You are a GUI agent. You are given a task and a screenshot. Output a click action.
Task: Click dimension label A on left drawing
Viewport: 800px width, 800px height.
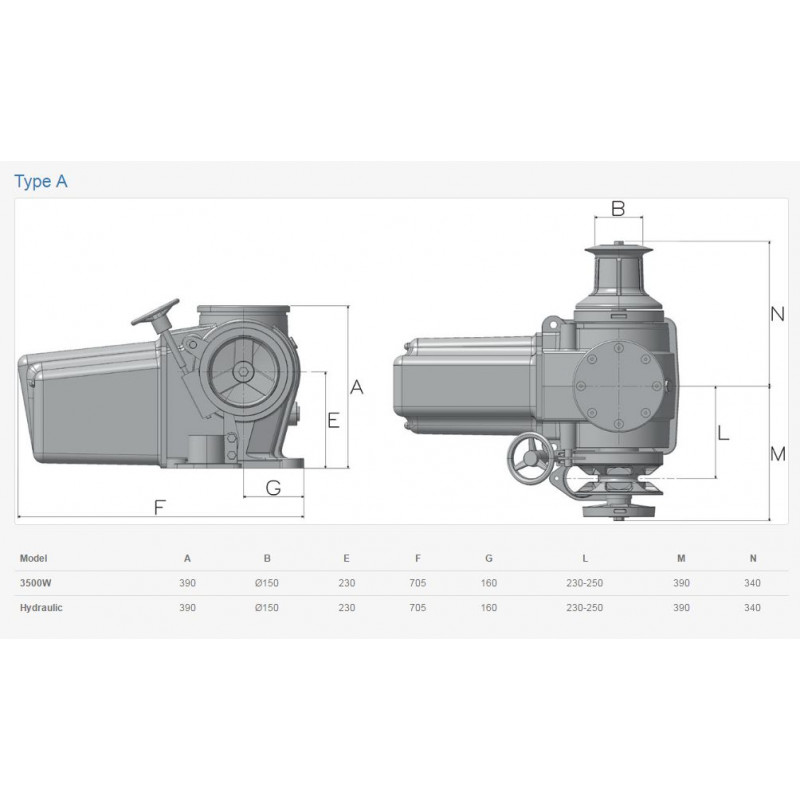click(x=357, y=387)
